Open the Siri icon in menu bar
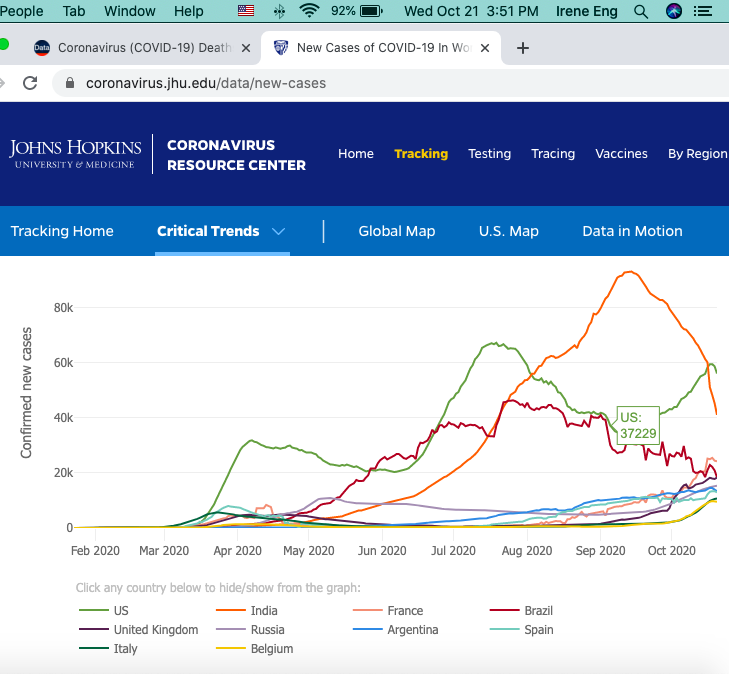Image resolution: width=729 pixels, height=674 pixels. click(x=673, y=11)
